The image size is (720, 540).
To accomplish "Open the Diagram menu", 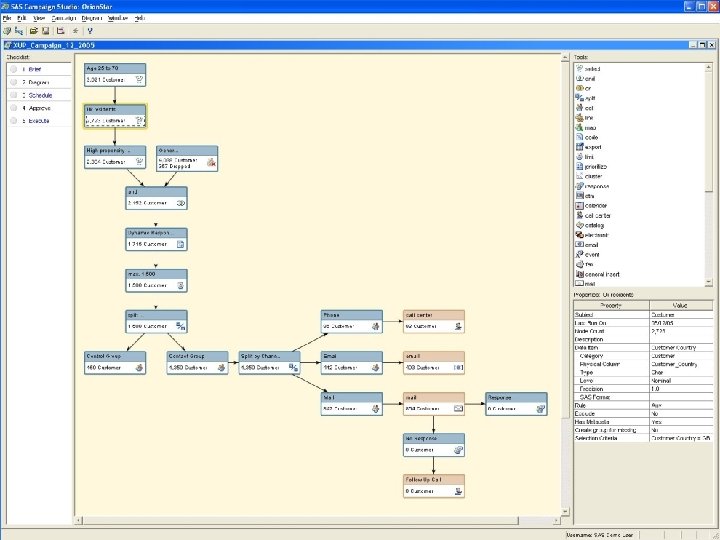I will coord(91,18).
